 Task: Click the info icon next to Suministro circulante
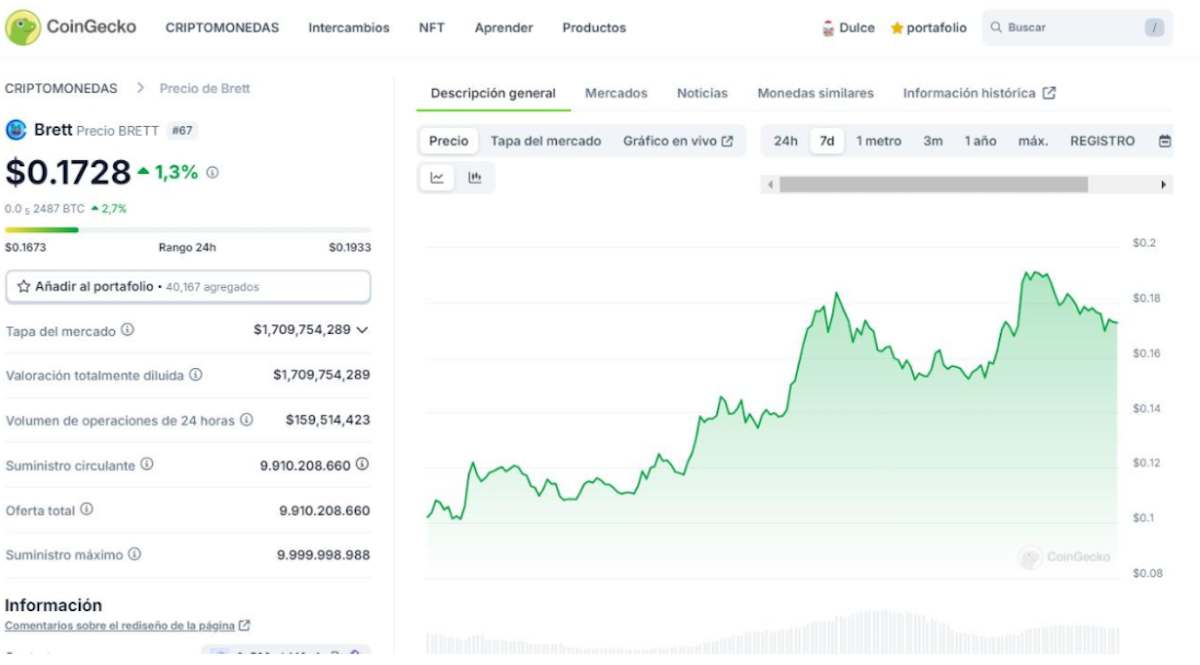[x=149, y=465]
